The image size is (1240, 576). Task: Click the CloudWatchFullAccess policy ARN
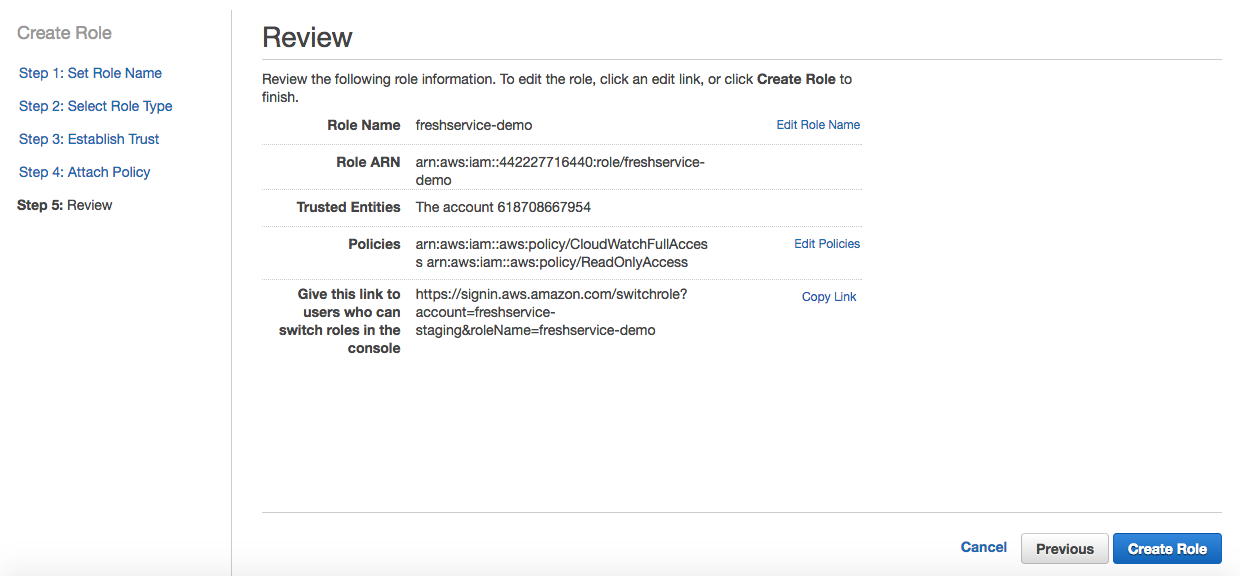point(561,243)
